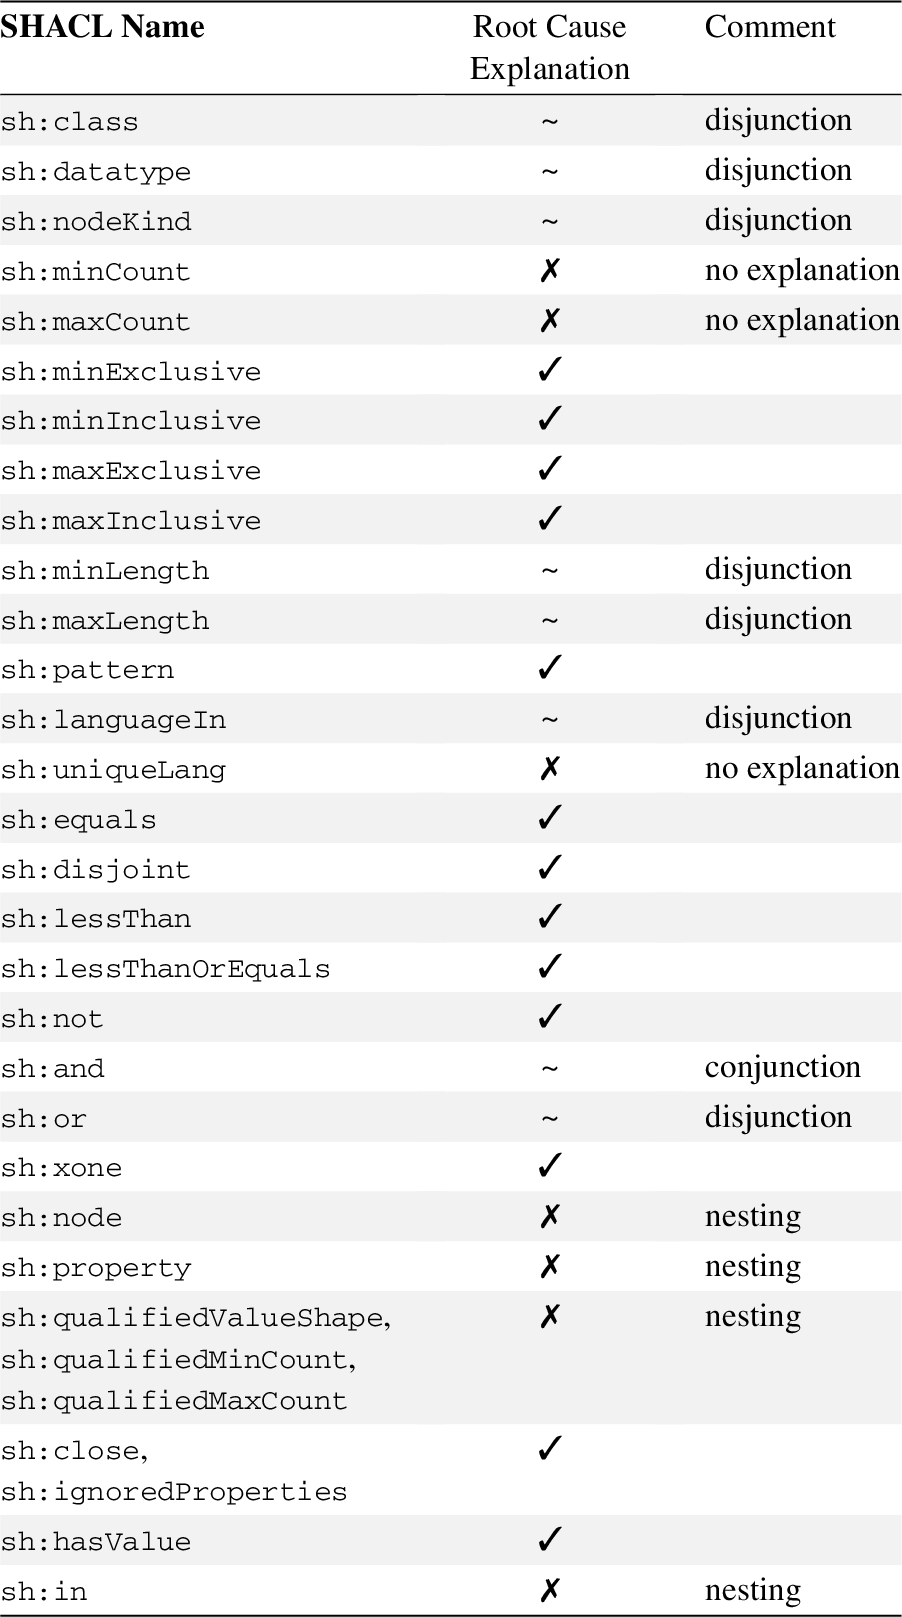
Task: Click the cross mark for sh:minCount
Action: (x=549, y=270)
